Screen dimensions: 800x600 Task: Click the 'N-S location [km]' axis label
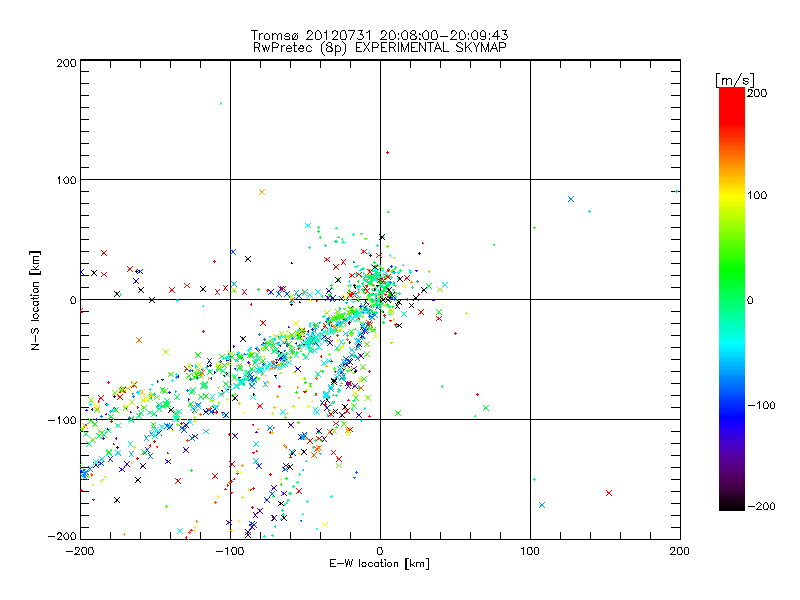[35, 300]
